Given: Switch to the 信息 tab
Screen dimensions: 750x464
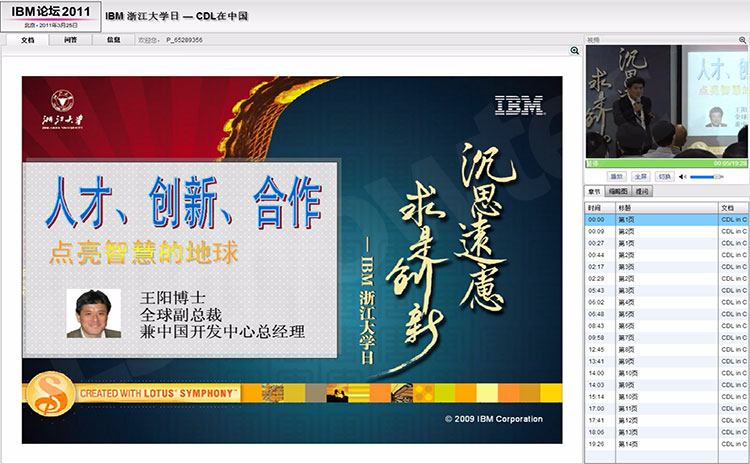Looking at the screenshot, I should tap(113, 40).
